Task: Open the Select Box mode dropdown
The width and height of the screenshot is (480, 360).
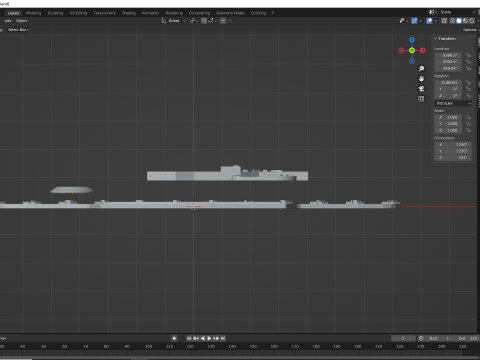Action: (x=18, y=30)
